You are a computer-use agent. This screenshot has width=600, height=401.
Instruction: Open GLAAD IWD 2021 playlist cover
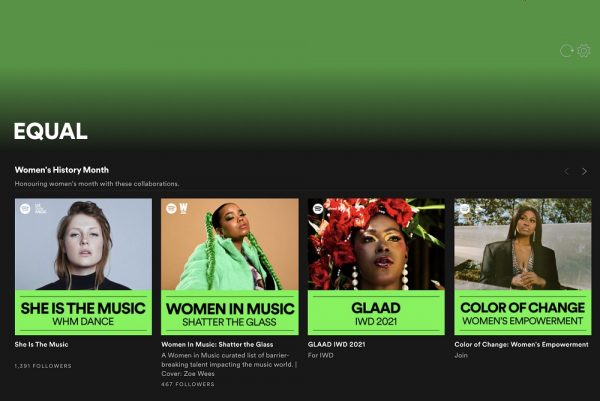[x=376, y=266]
